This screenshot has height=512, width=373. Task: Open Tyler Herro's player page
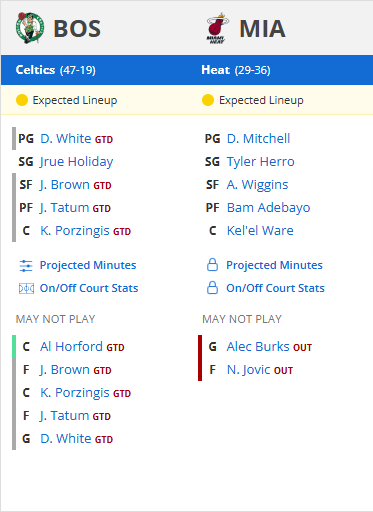coord(261,162)
